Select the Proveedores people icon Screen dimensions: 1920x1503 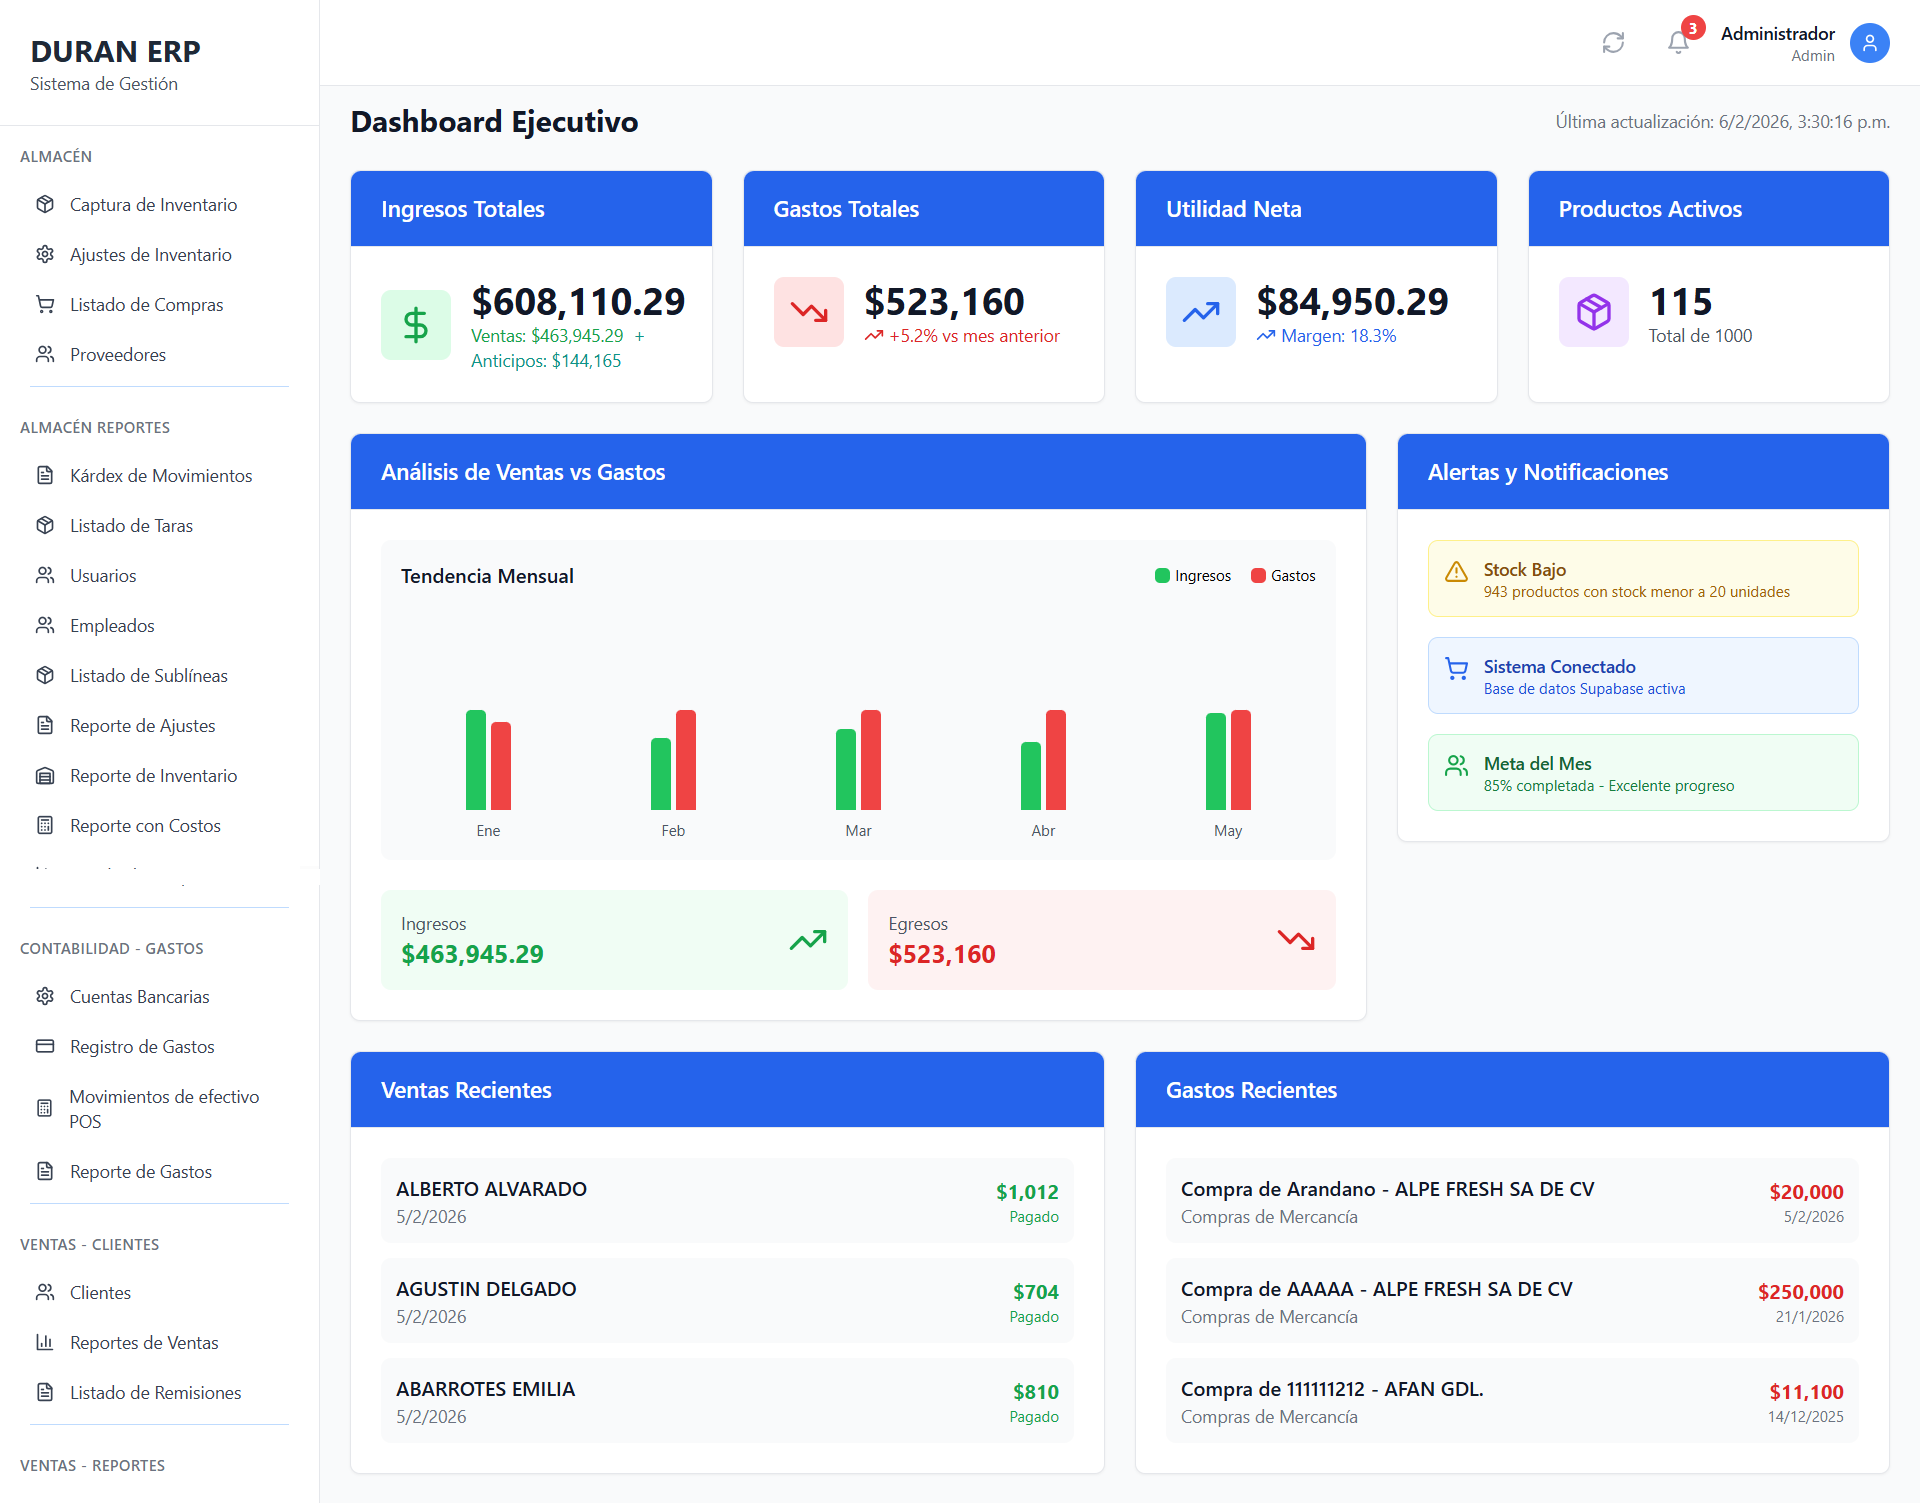[45, 354]
